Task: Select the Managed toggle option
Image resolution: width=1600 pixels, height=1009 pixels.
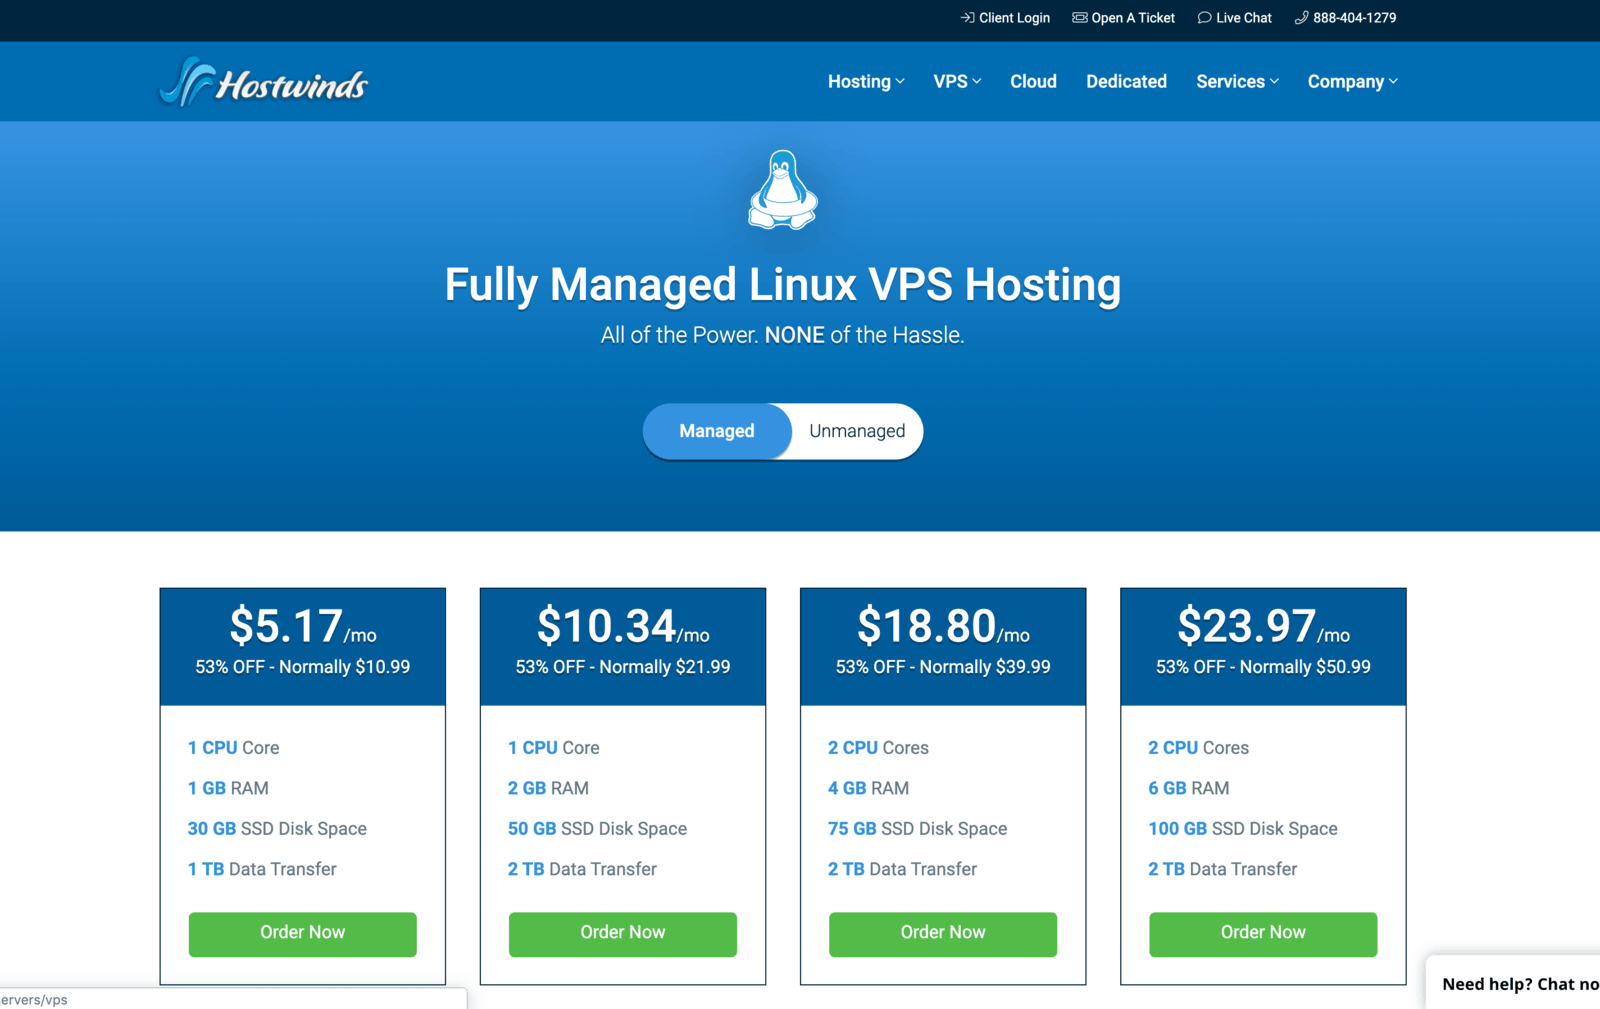Action: 717,431
